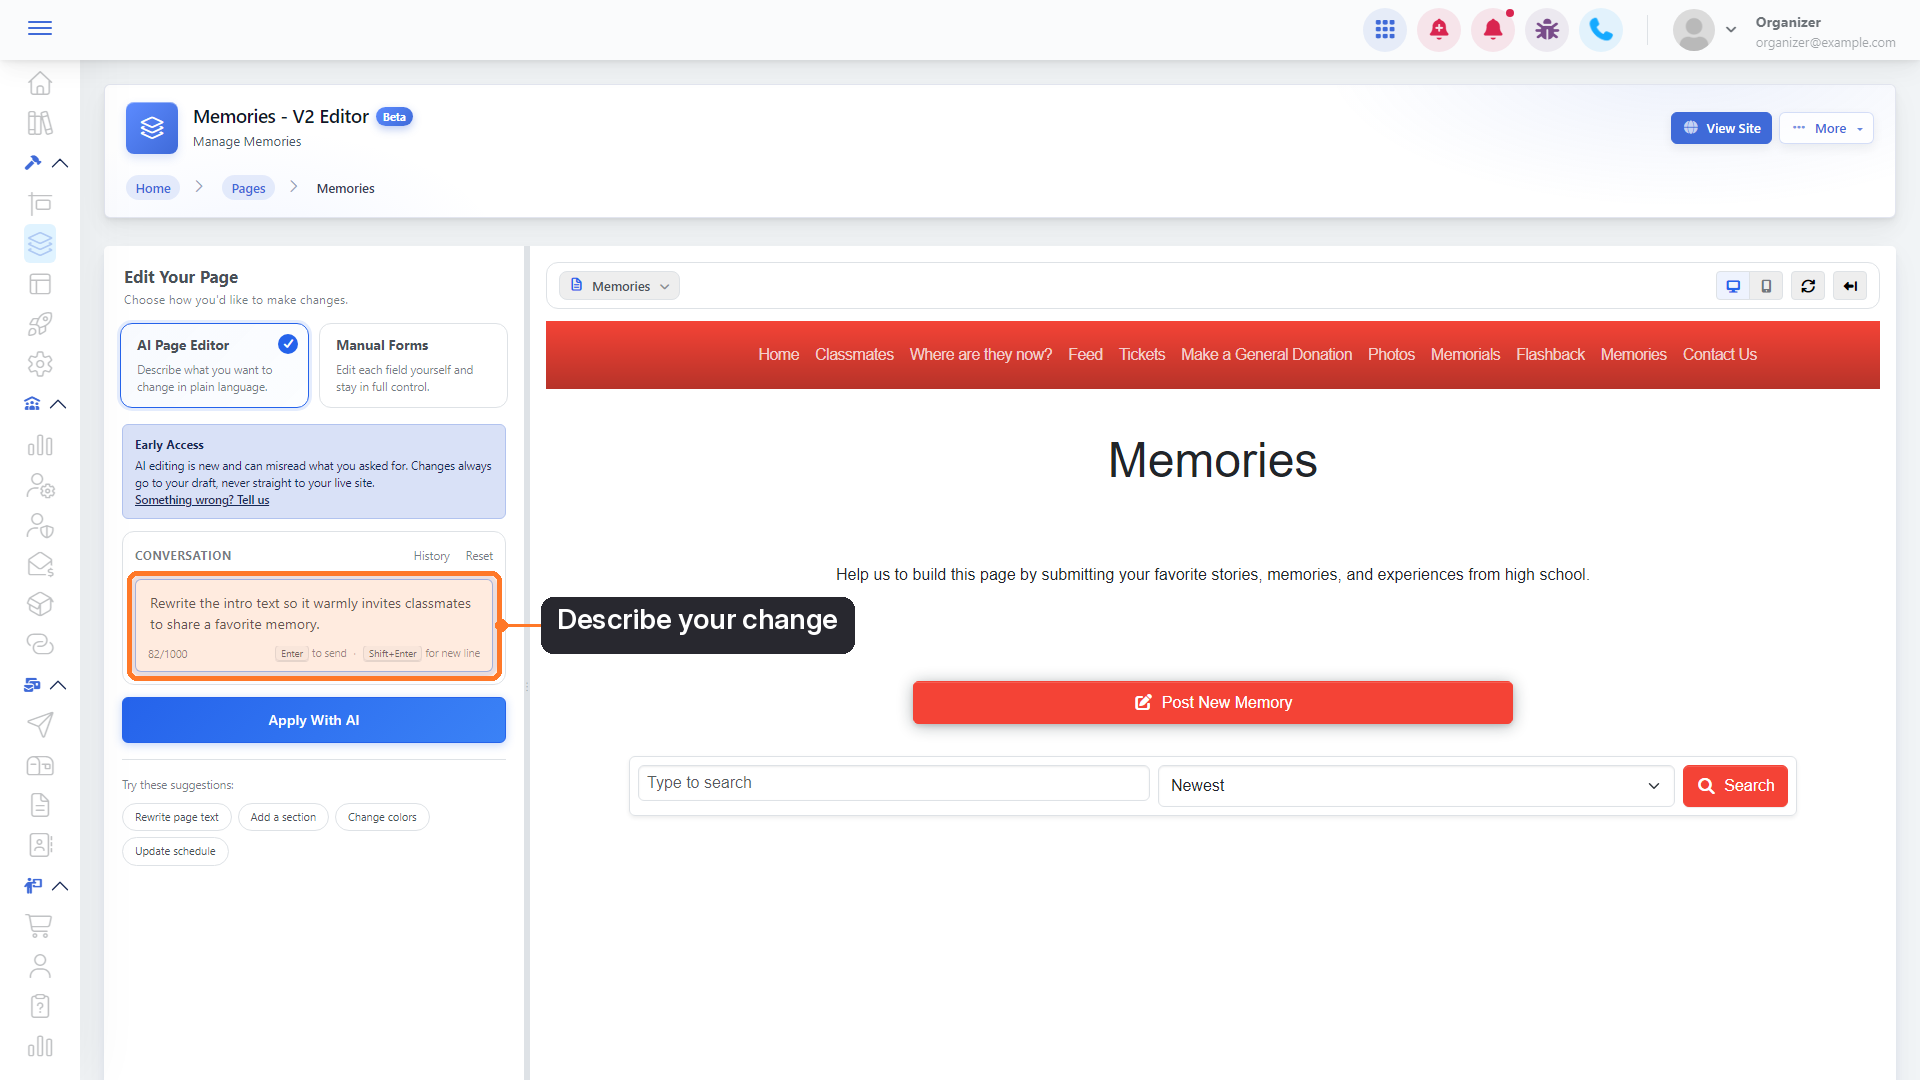Screen dimensions: 1920x1080
Task: Refresh the page preview
Action: tap(1808, 286)
